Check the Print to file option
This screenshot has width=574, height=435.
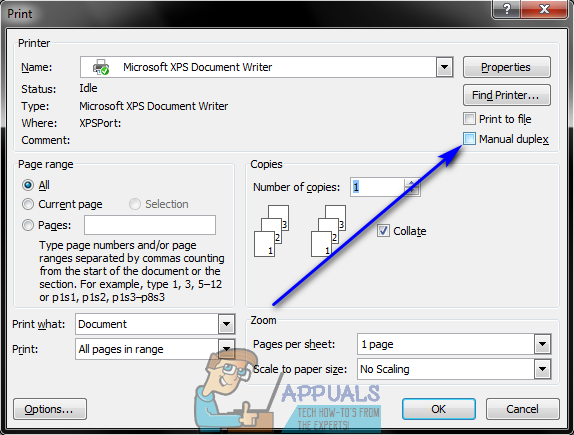click(469, 119)
